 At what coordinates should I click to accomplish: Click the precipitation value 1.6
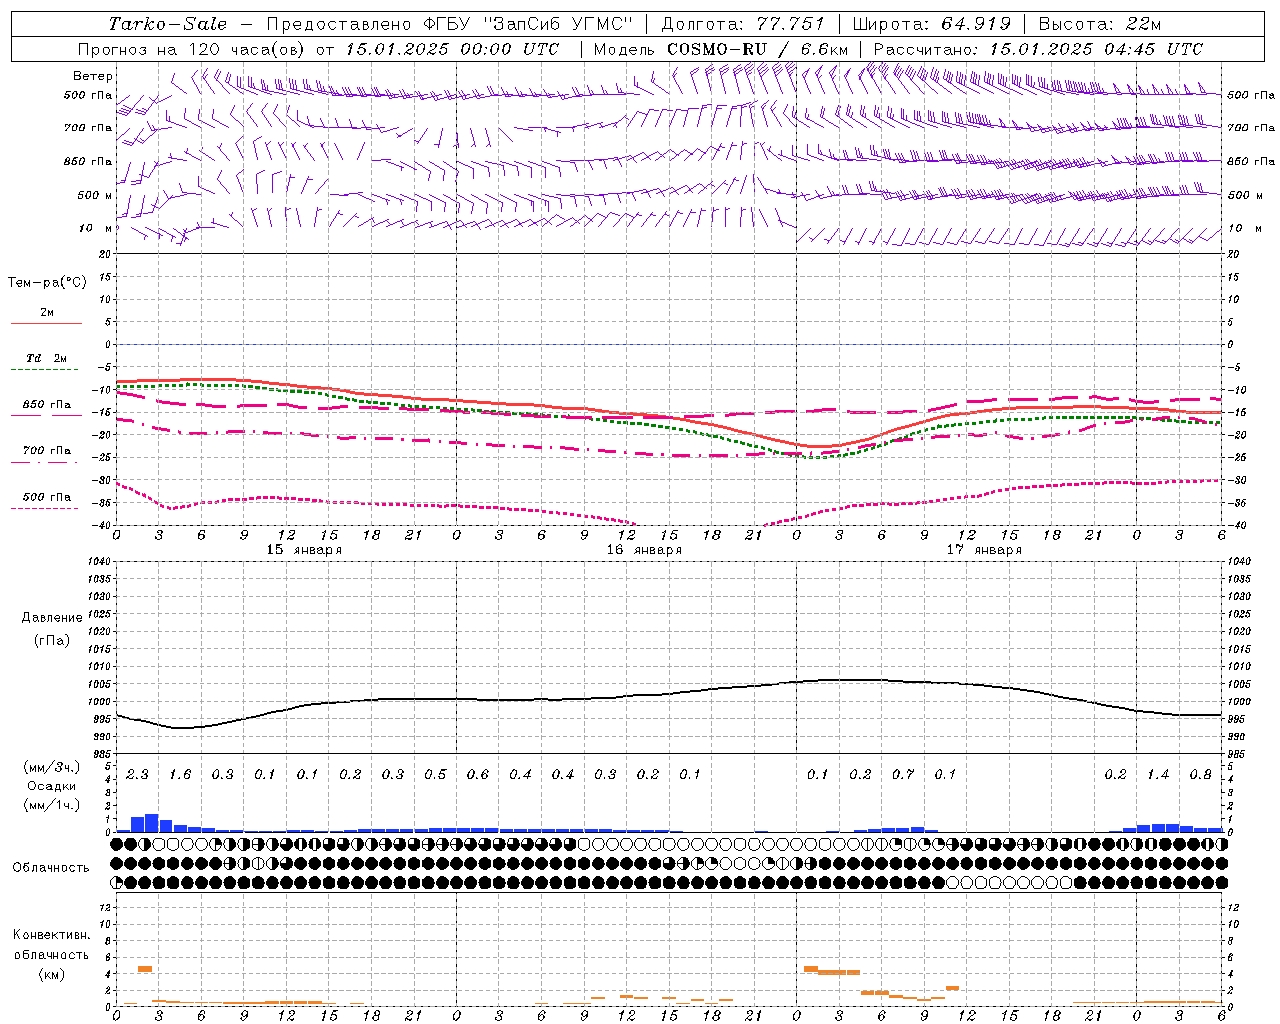click(x=180, y=774)
